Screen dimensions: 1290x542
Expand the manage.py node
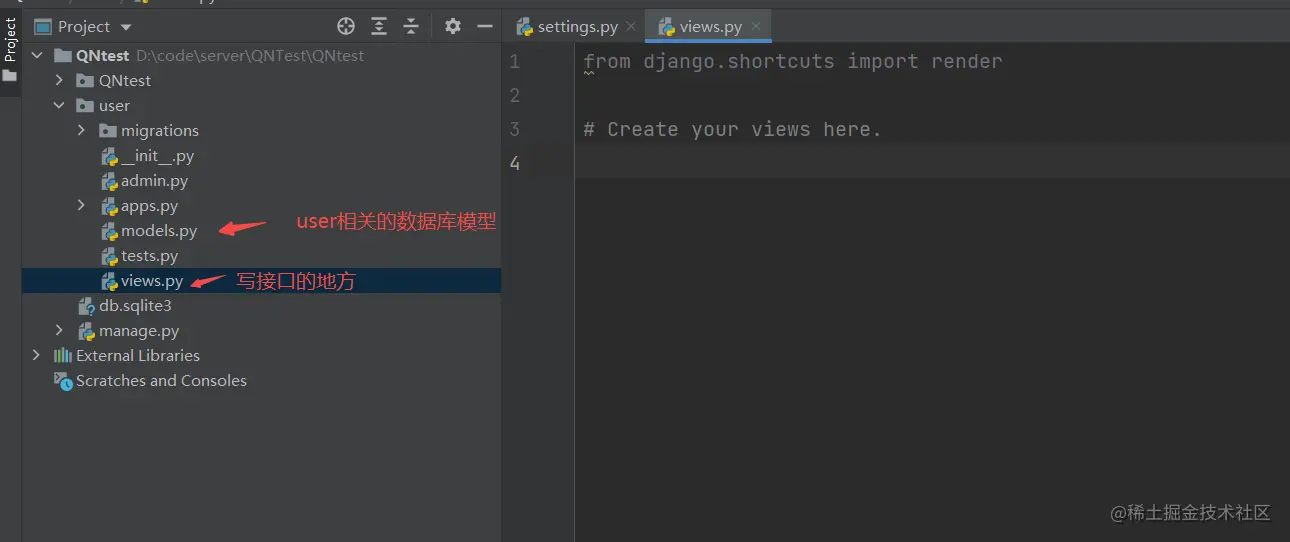coord(59,331)
